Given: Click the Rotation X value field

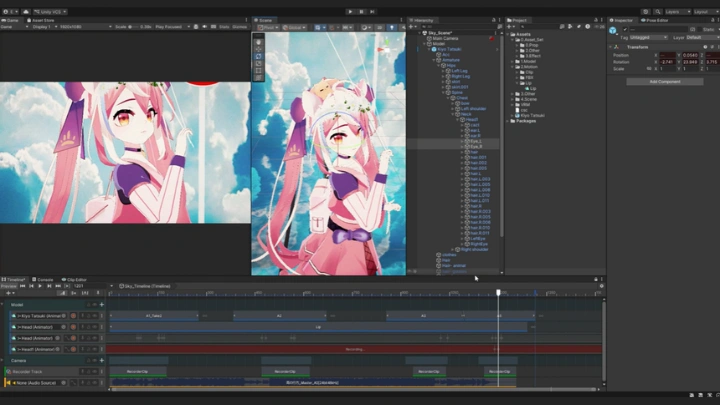Looking at the screenshot, I should pos(668,62).
